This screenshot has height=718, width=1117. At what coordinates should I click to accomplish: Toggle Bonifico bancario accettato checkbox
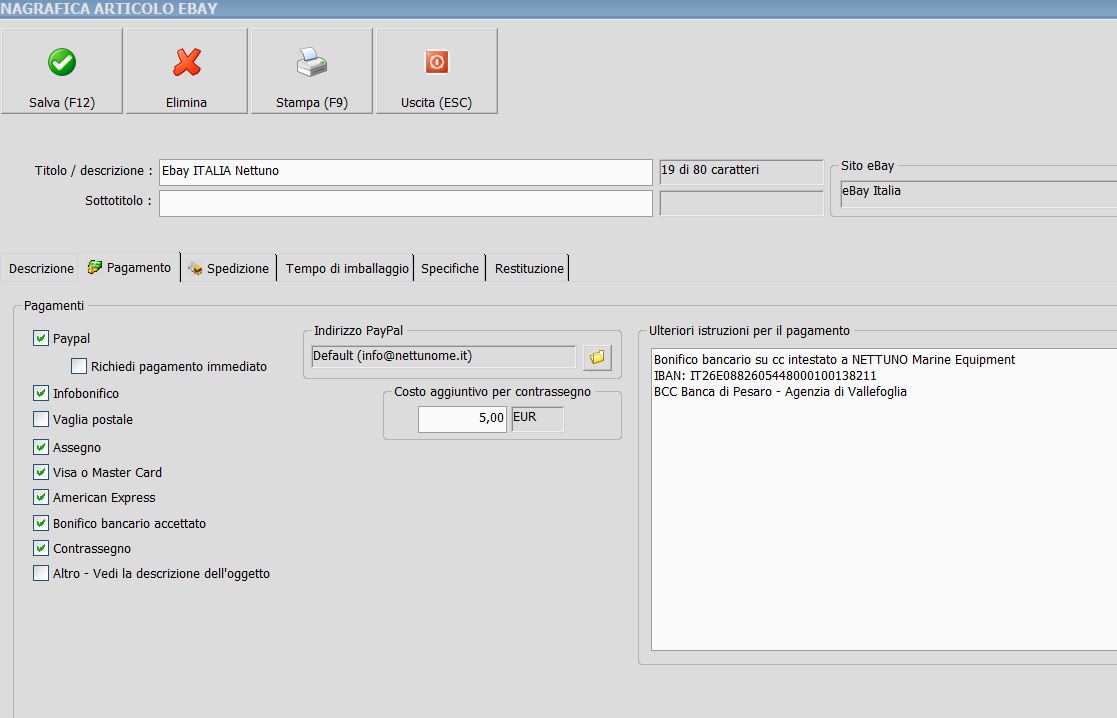(41, 523)
